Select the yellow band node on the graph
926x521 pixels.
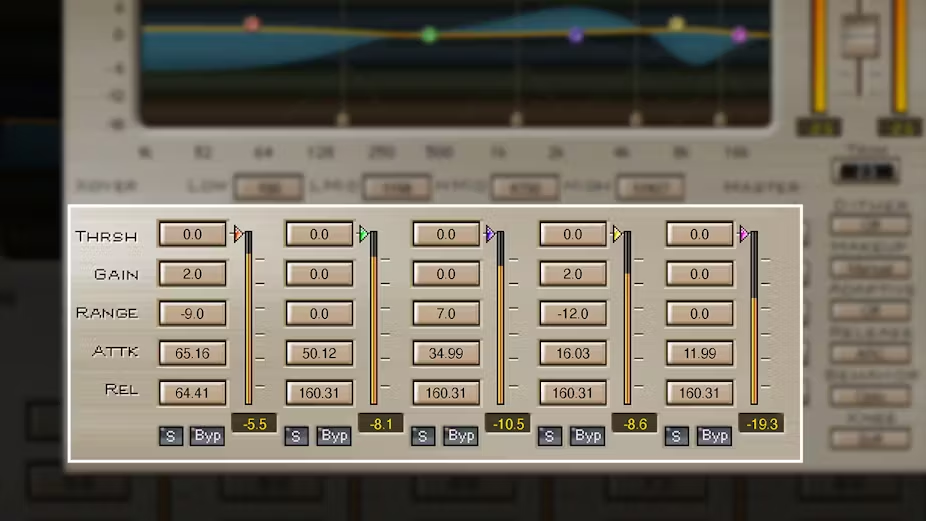pos(676,23)
